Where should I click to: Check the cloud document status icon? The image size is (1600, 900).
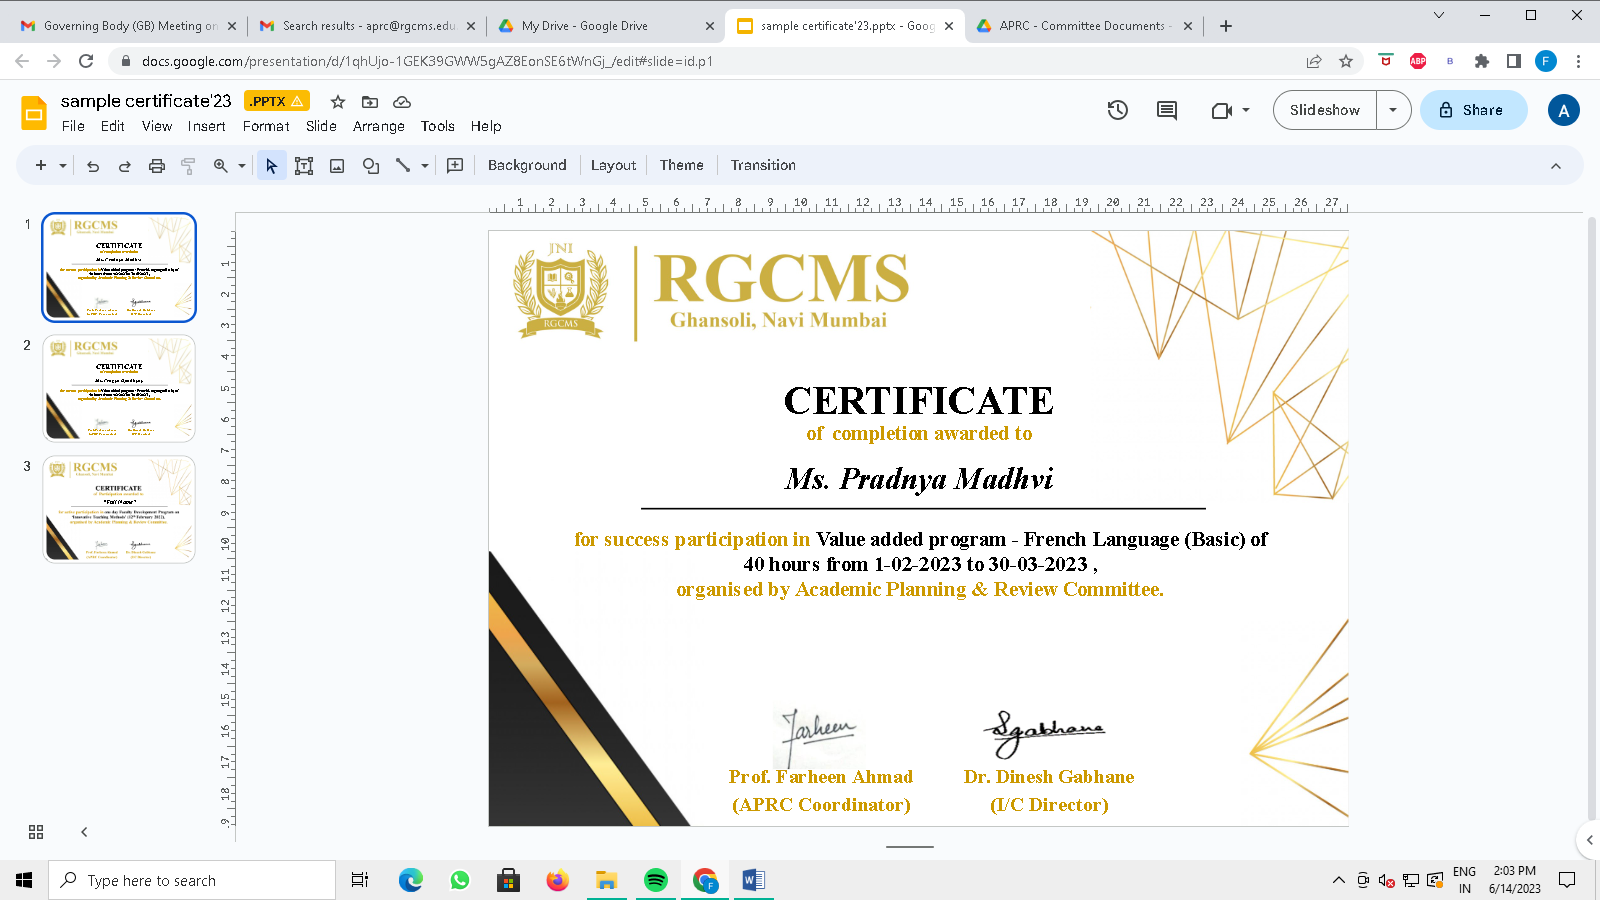[x=402, y=102]
